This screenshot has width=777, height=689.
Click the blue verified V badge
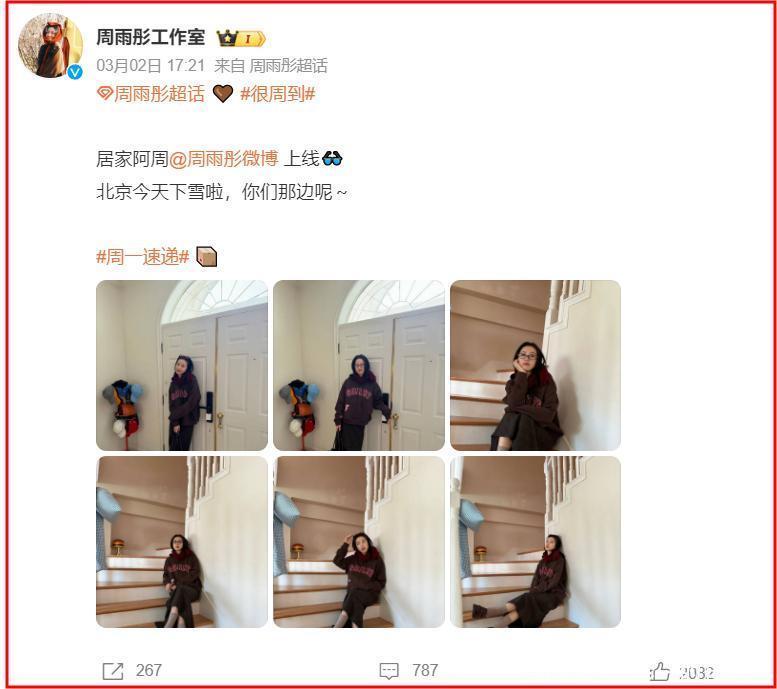point(75,72)
